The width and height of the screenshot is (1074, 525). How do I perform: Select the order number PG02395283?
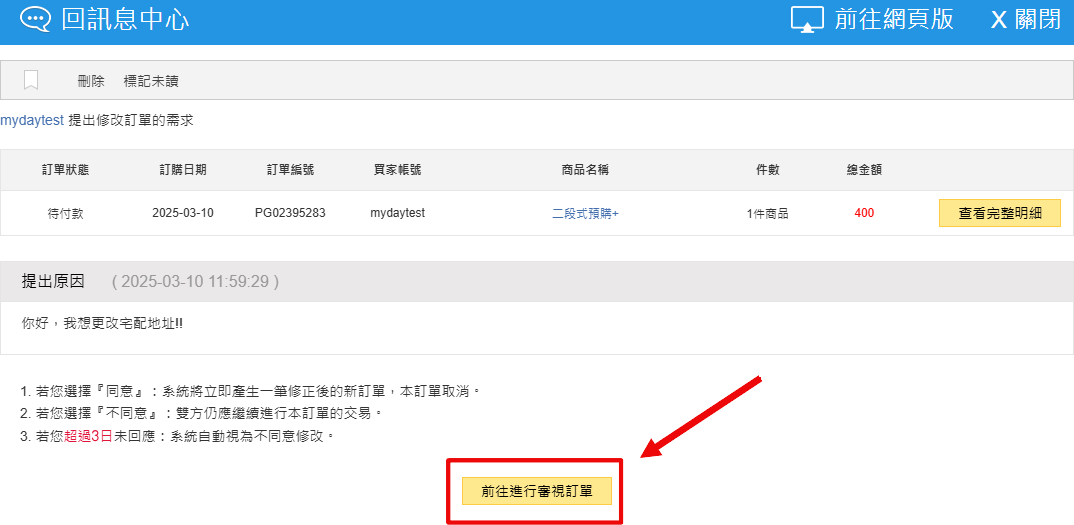coord(290,213)
